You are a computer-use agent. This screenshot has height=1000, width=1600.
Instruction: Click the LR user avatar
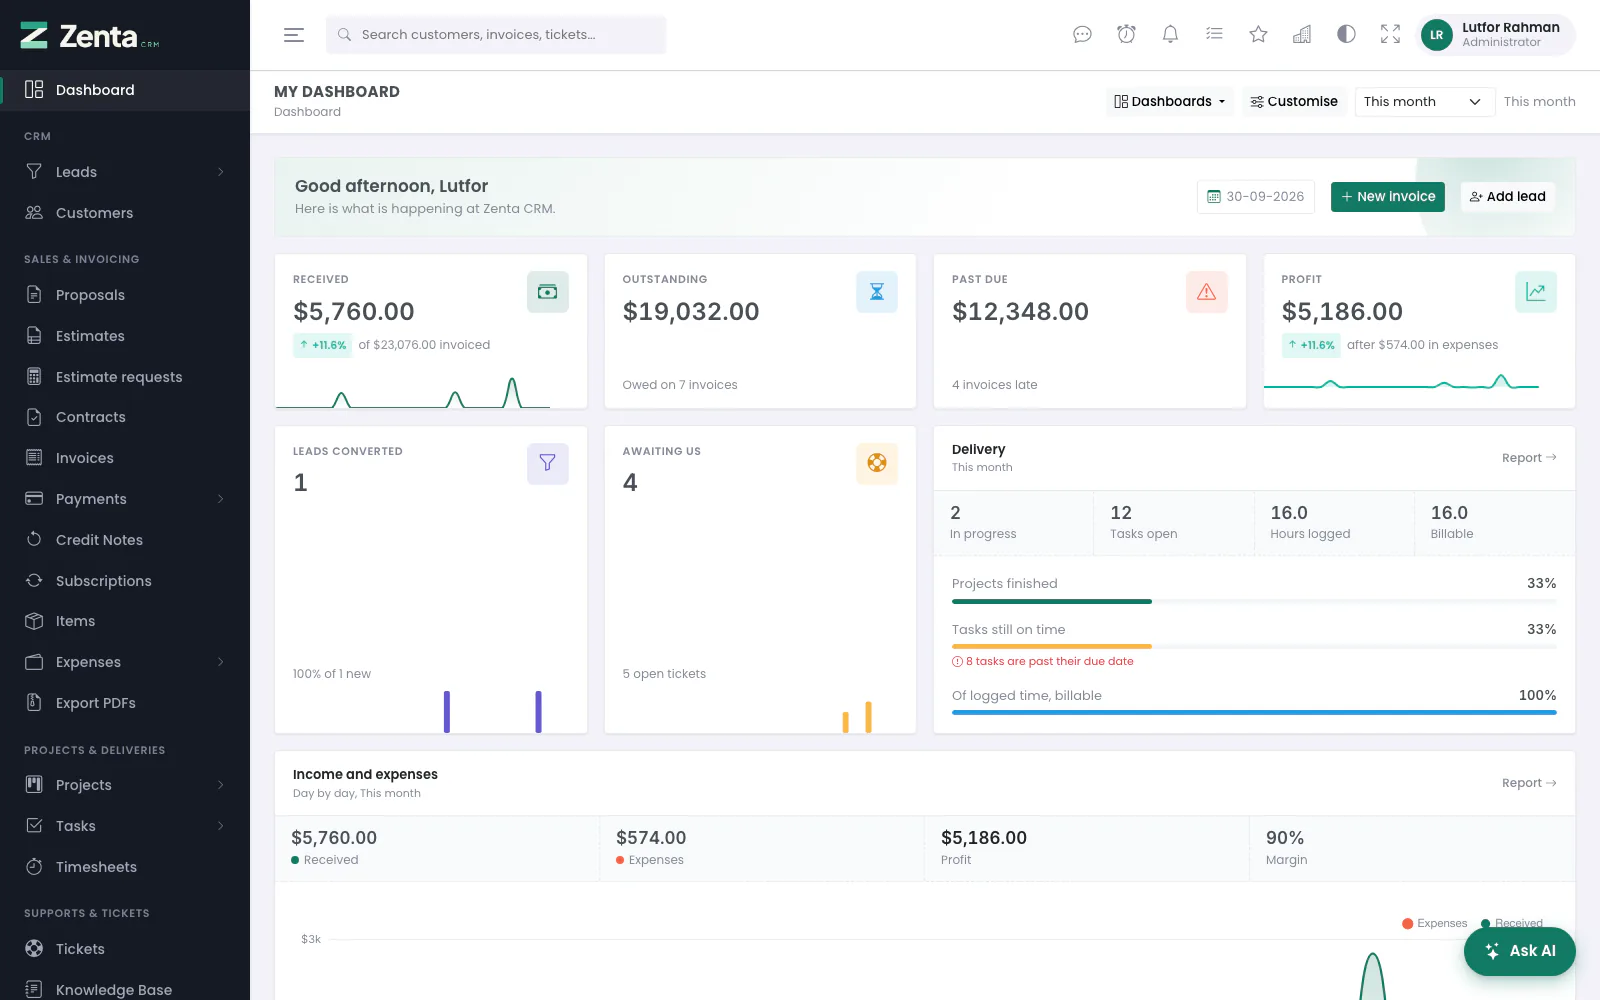[x=1436, y=35]
